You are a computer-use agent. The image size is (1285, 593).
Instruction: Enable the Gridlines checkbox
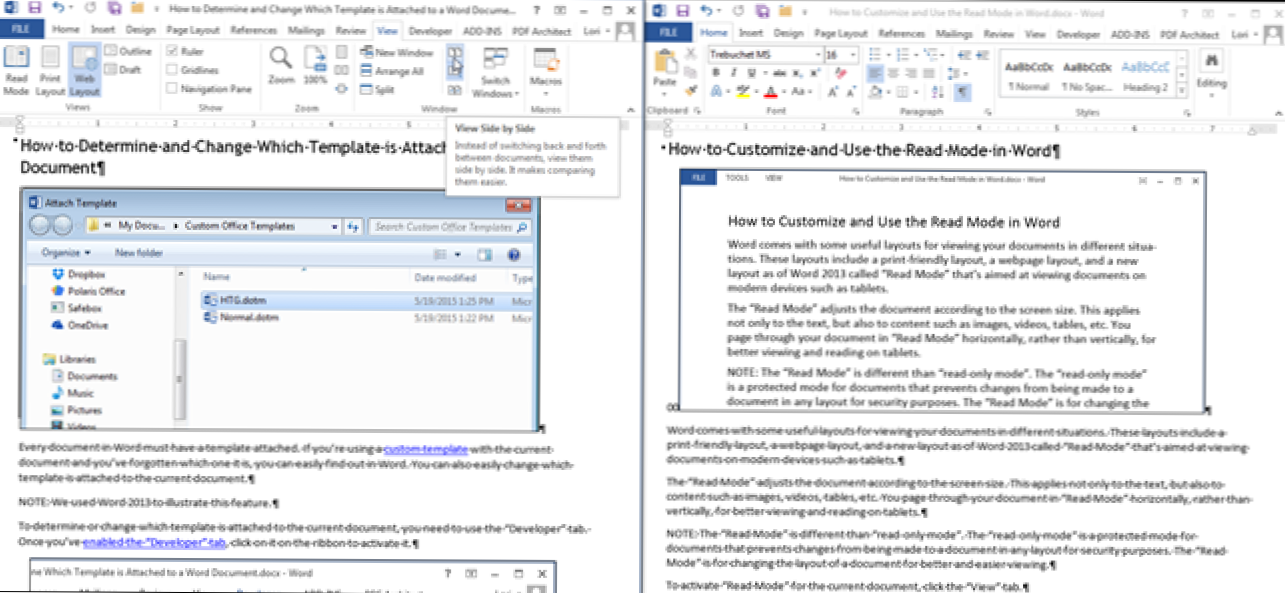tap(173, 70)
